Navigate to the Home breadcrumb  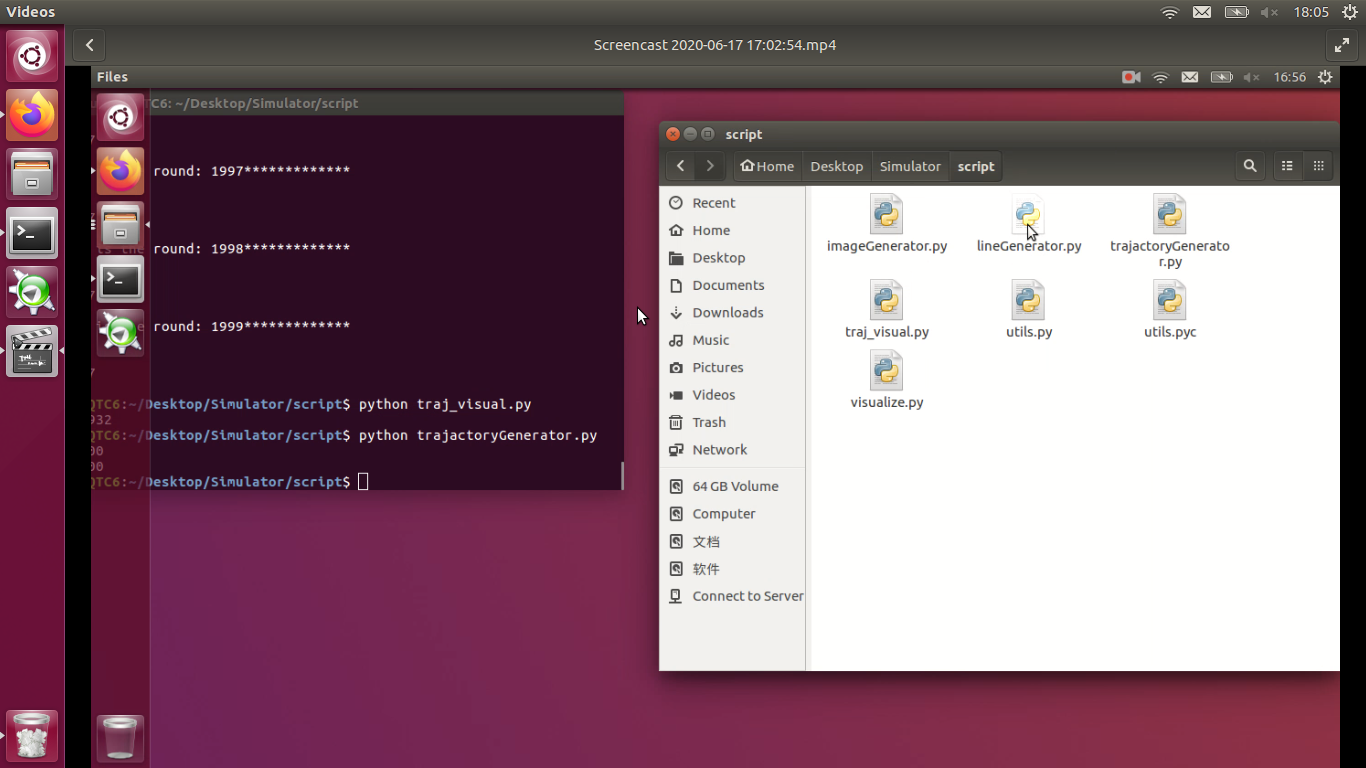point(767,166)
